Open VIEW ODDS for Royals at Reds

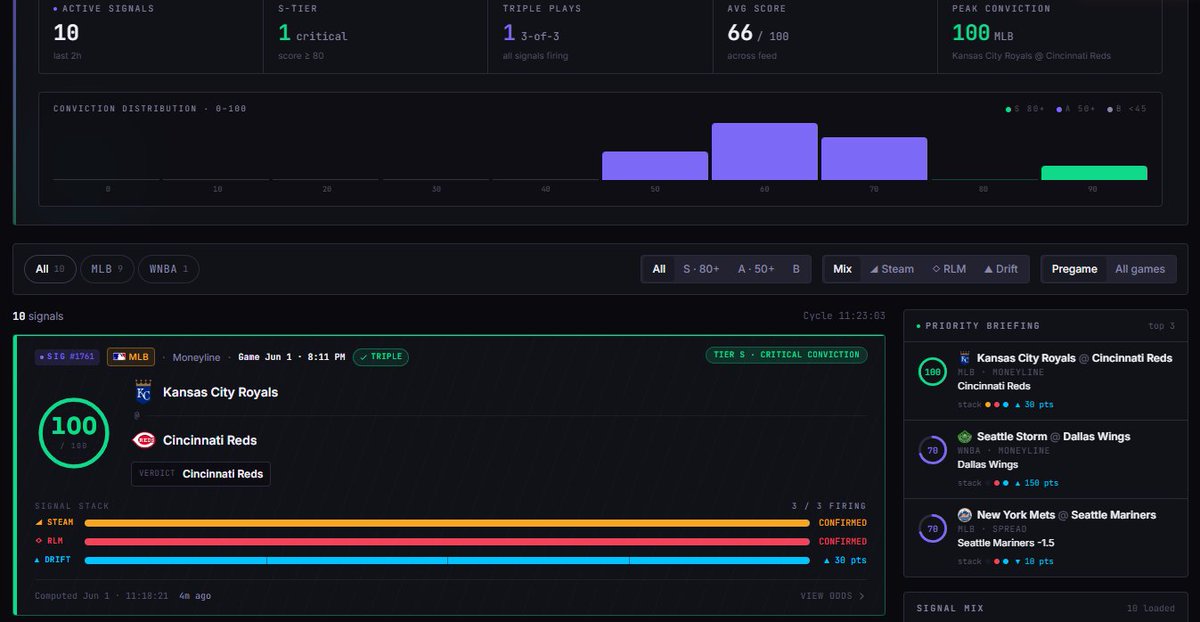(x=832, y=596)
